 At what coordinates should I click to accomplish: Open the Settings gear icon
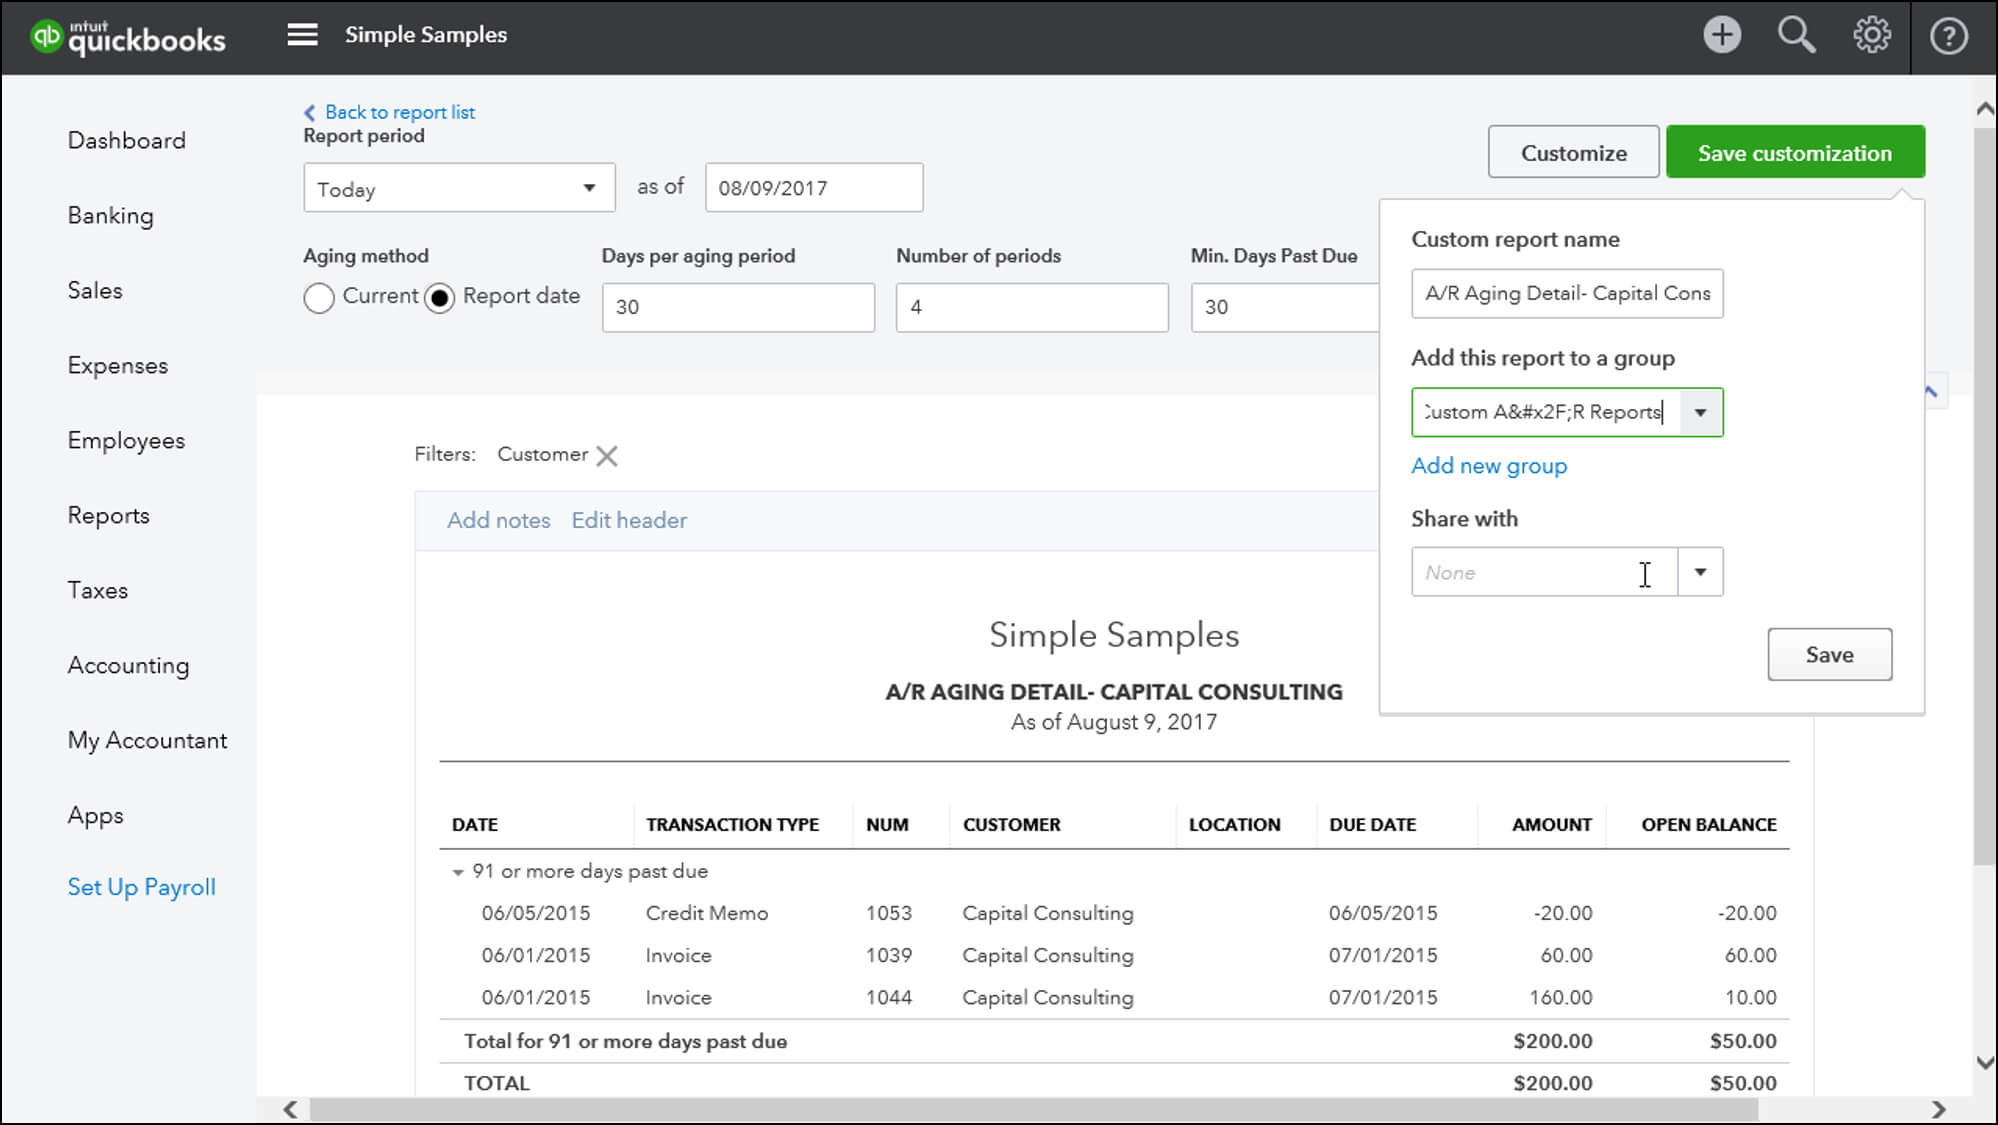tap(1872, 36)
